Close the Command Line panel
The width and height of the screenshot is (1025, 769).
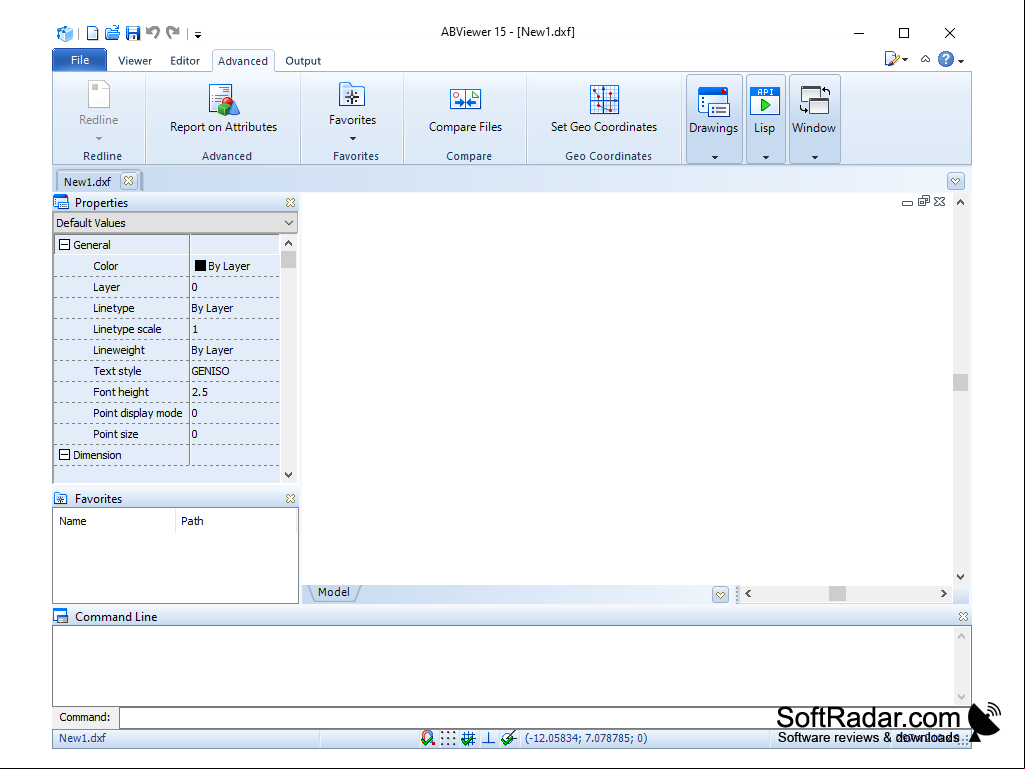[963, 617]
